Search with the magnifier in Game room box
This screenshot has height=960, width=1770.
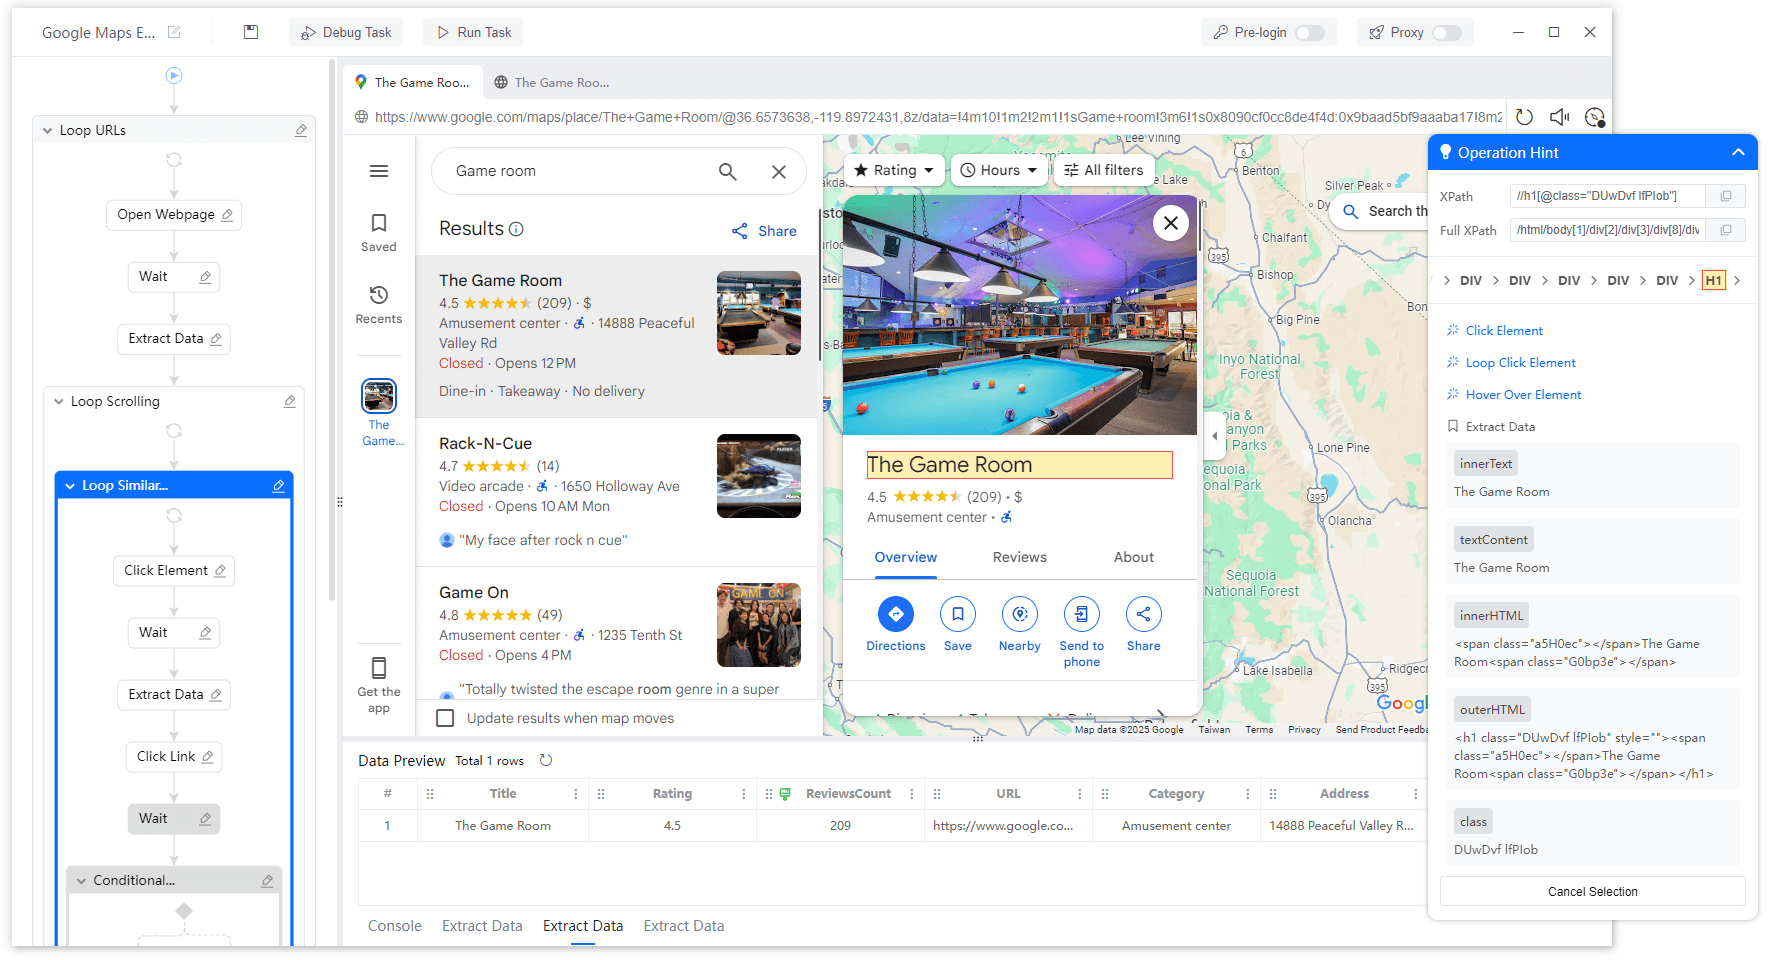click(x=728, y=172)
